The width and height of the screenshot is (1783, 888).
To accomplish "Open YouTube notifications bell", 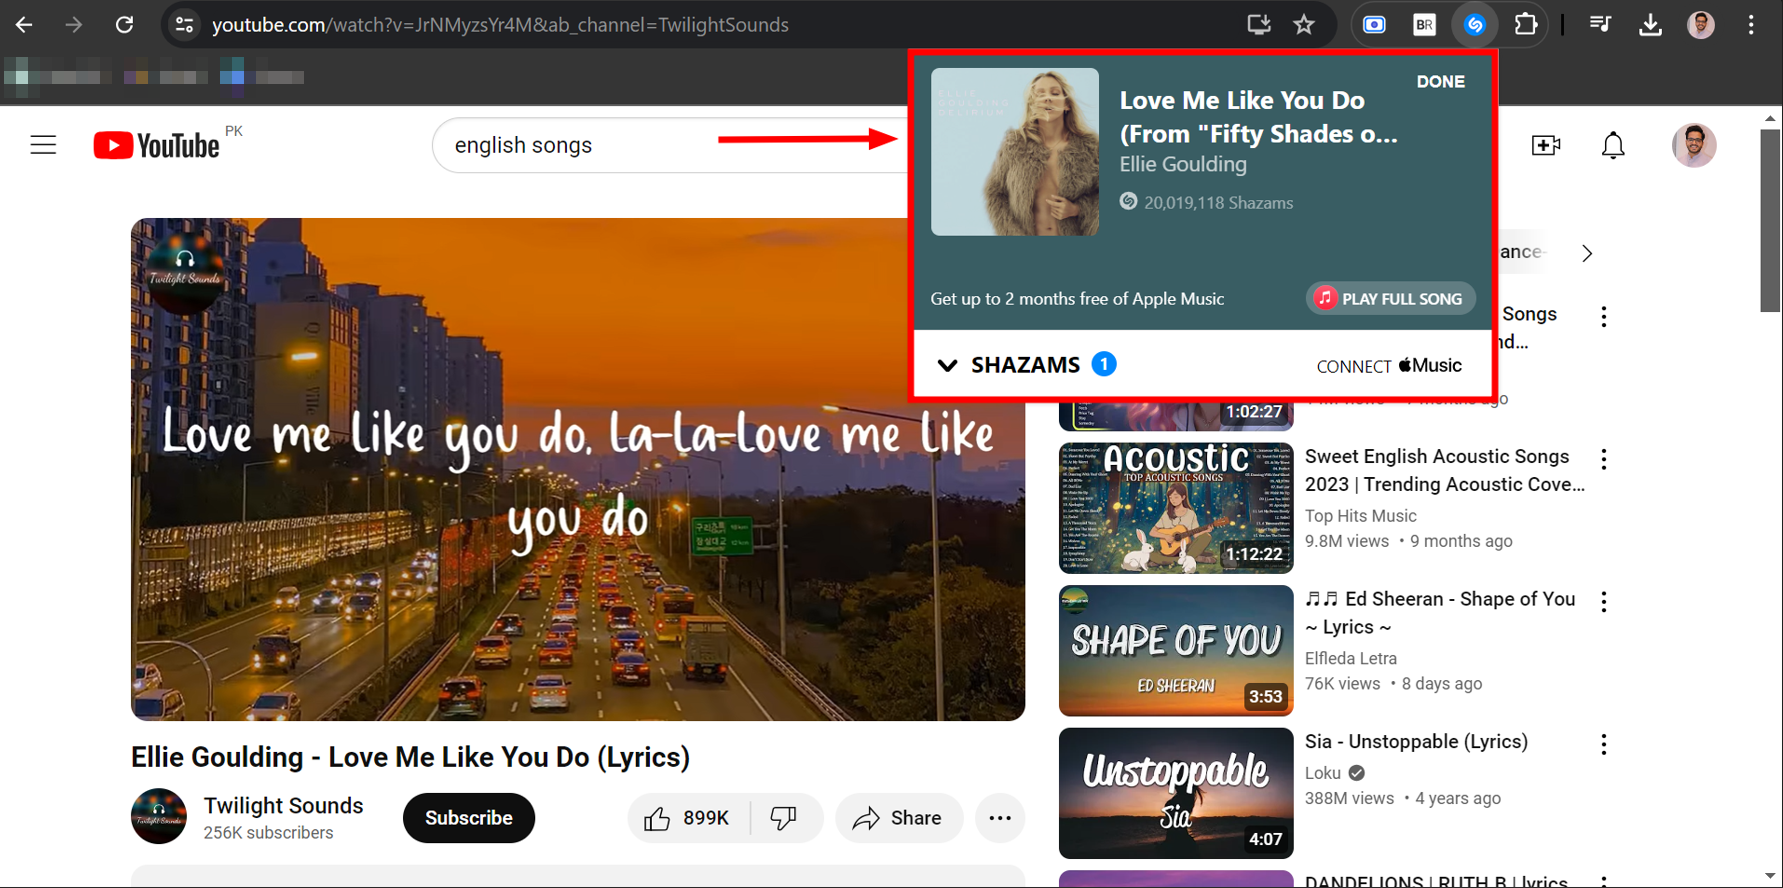I will (x=1613, y=145).
